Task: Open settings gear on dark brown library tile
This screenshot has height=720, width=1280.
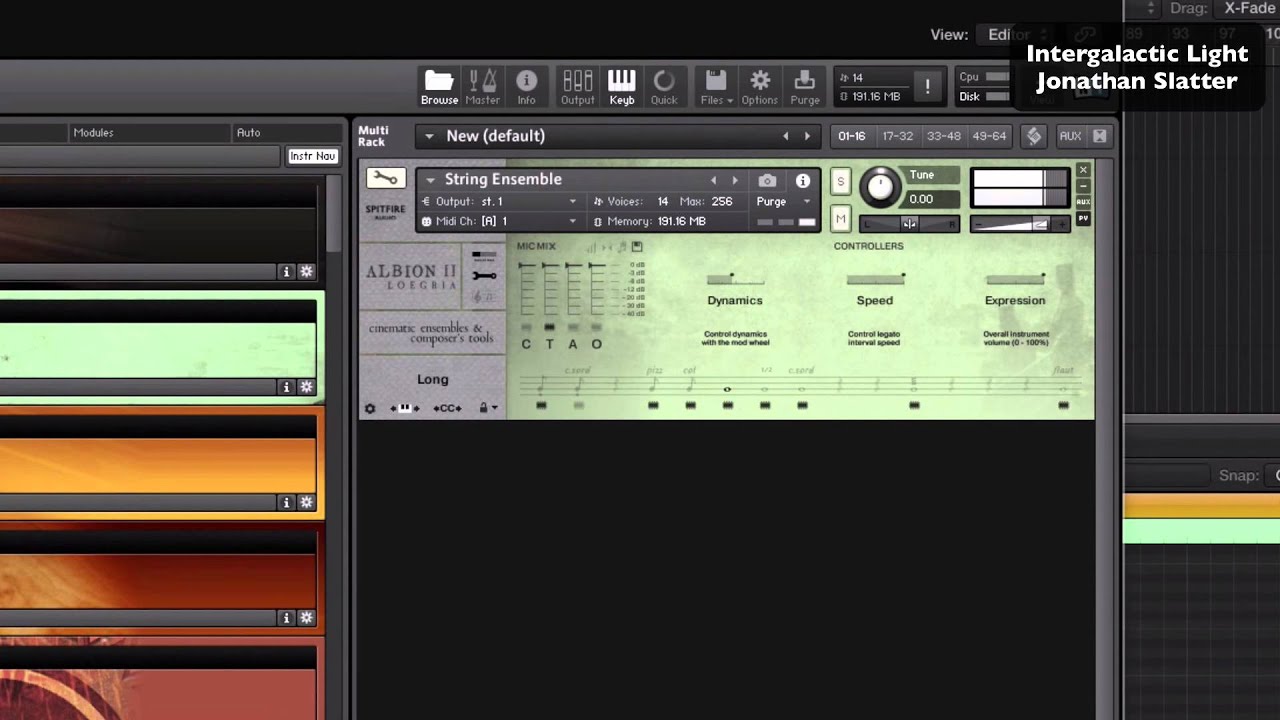Action: click(x=307, y=272)
